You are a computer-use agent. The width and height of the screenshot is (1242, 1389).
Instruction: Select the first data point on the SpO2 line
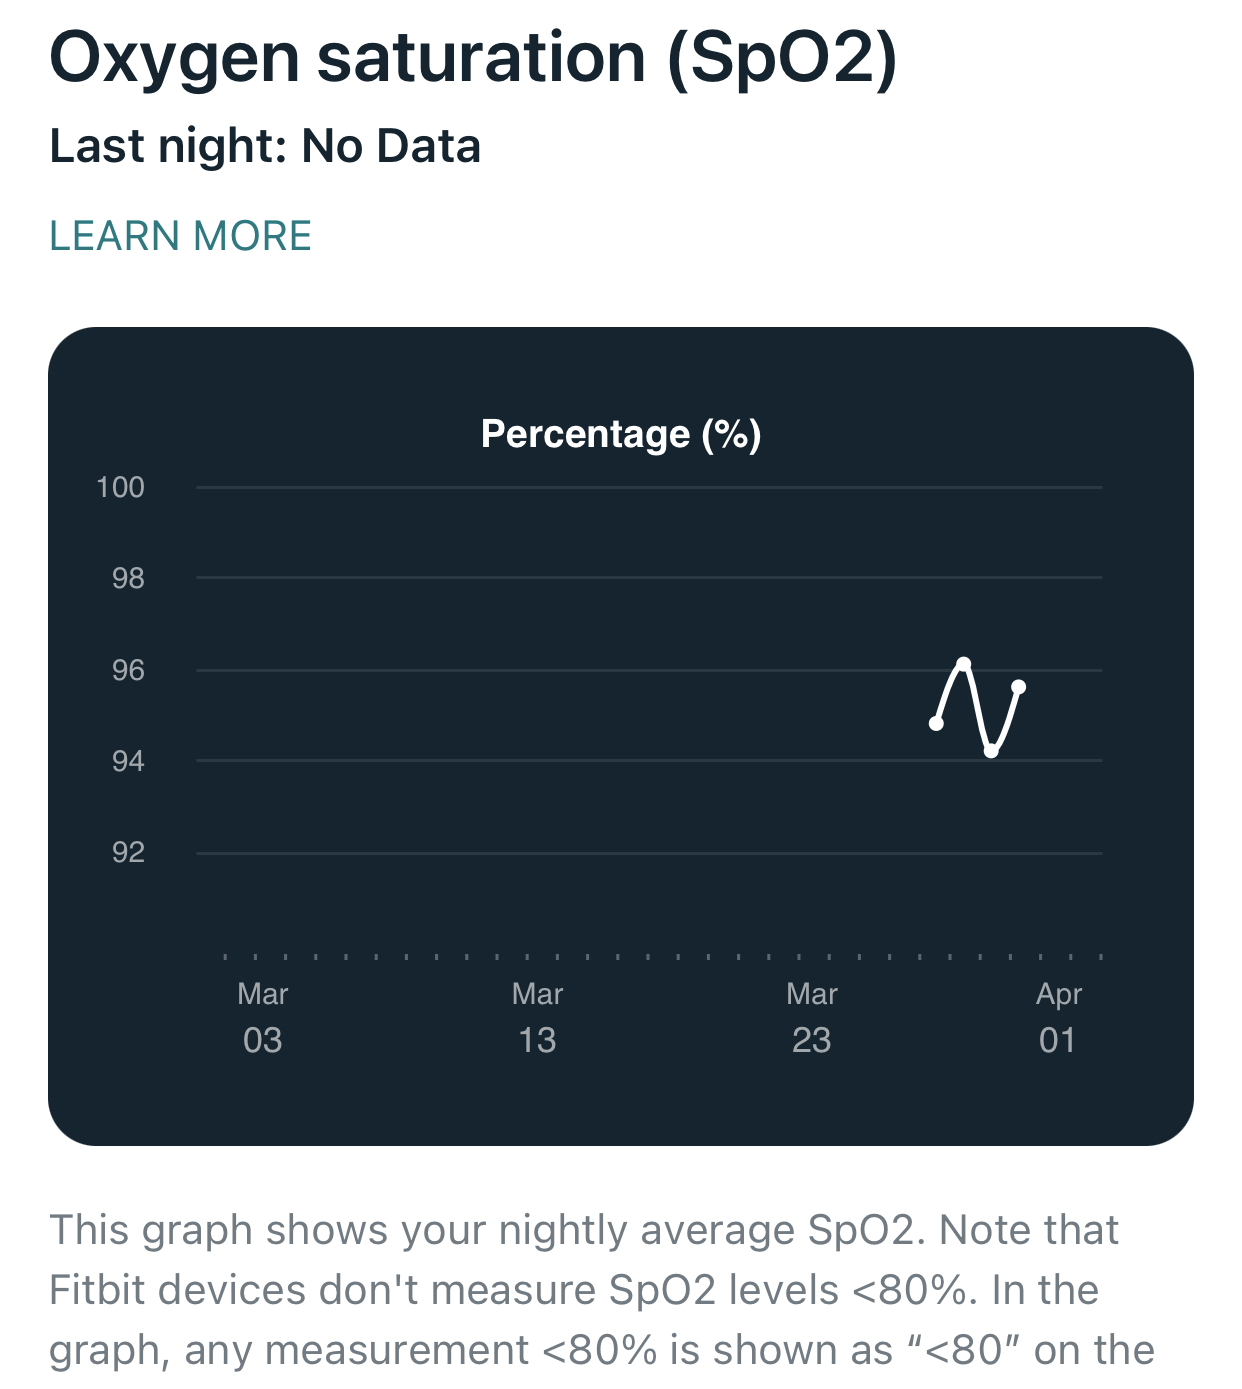pos(936,723)
